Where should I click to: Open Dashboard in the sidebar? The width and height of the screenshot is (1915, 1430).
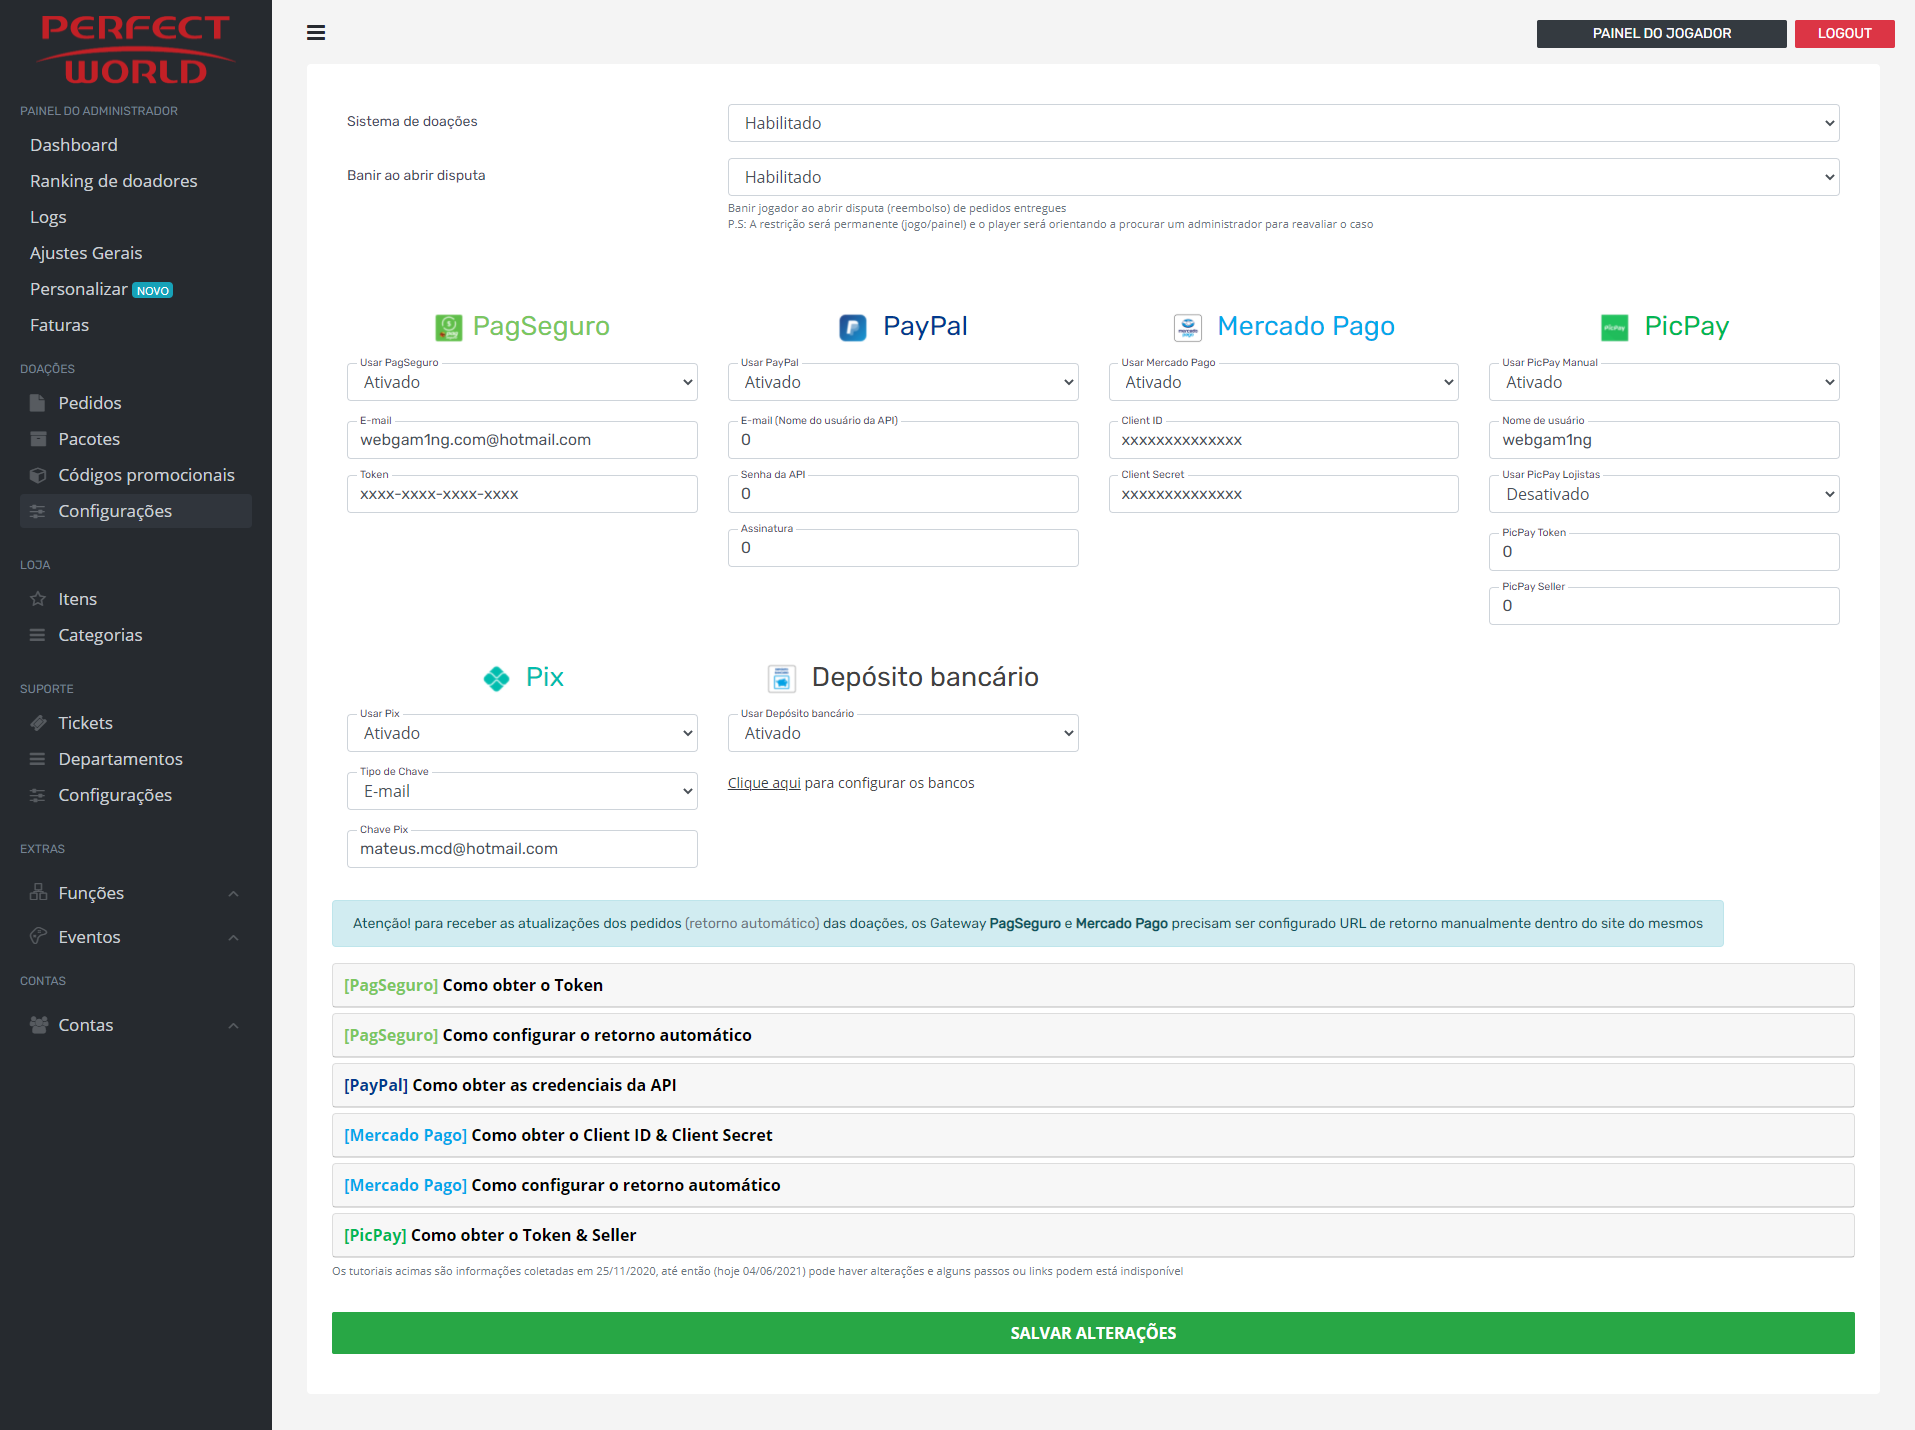74,145
